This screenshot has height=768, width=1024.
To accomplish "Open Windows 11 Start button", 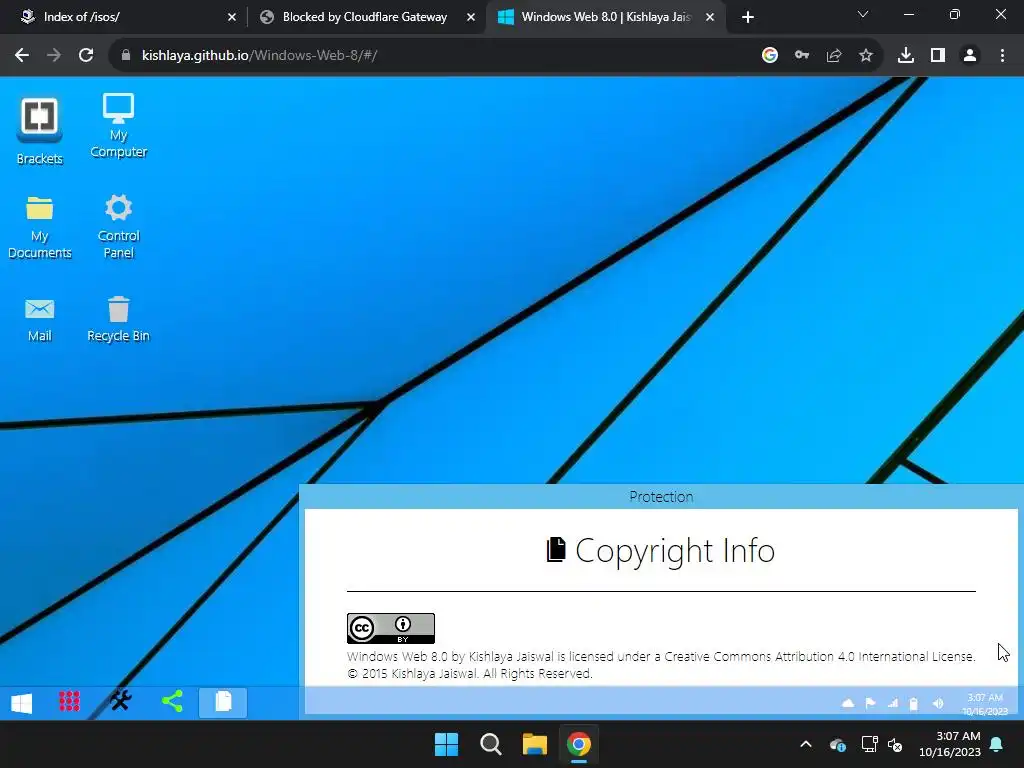I will click(447, 744).
